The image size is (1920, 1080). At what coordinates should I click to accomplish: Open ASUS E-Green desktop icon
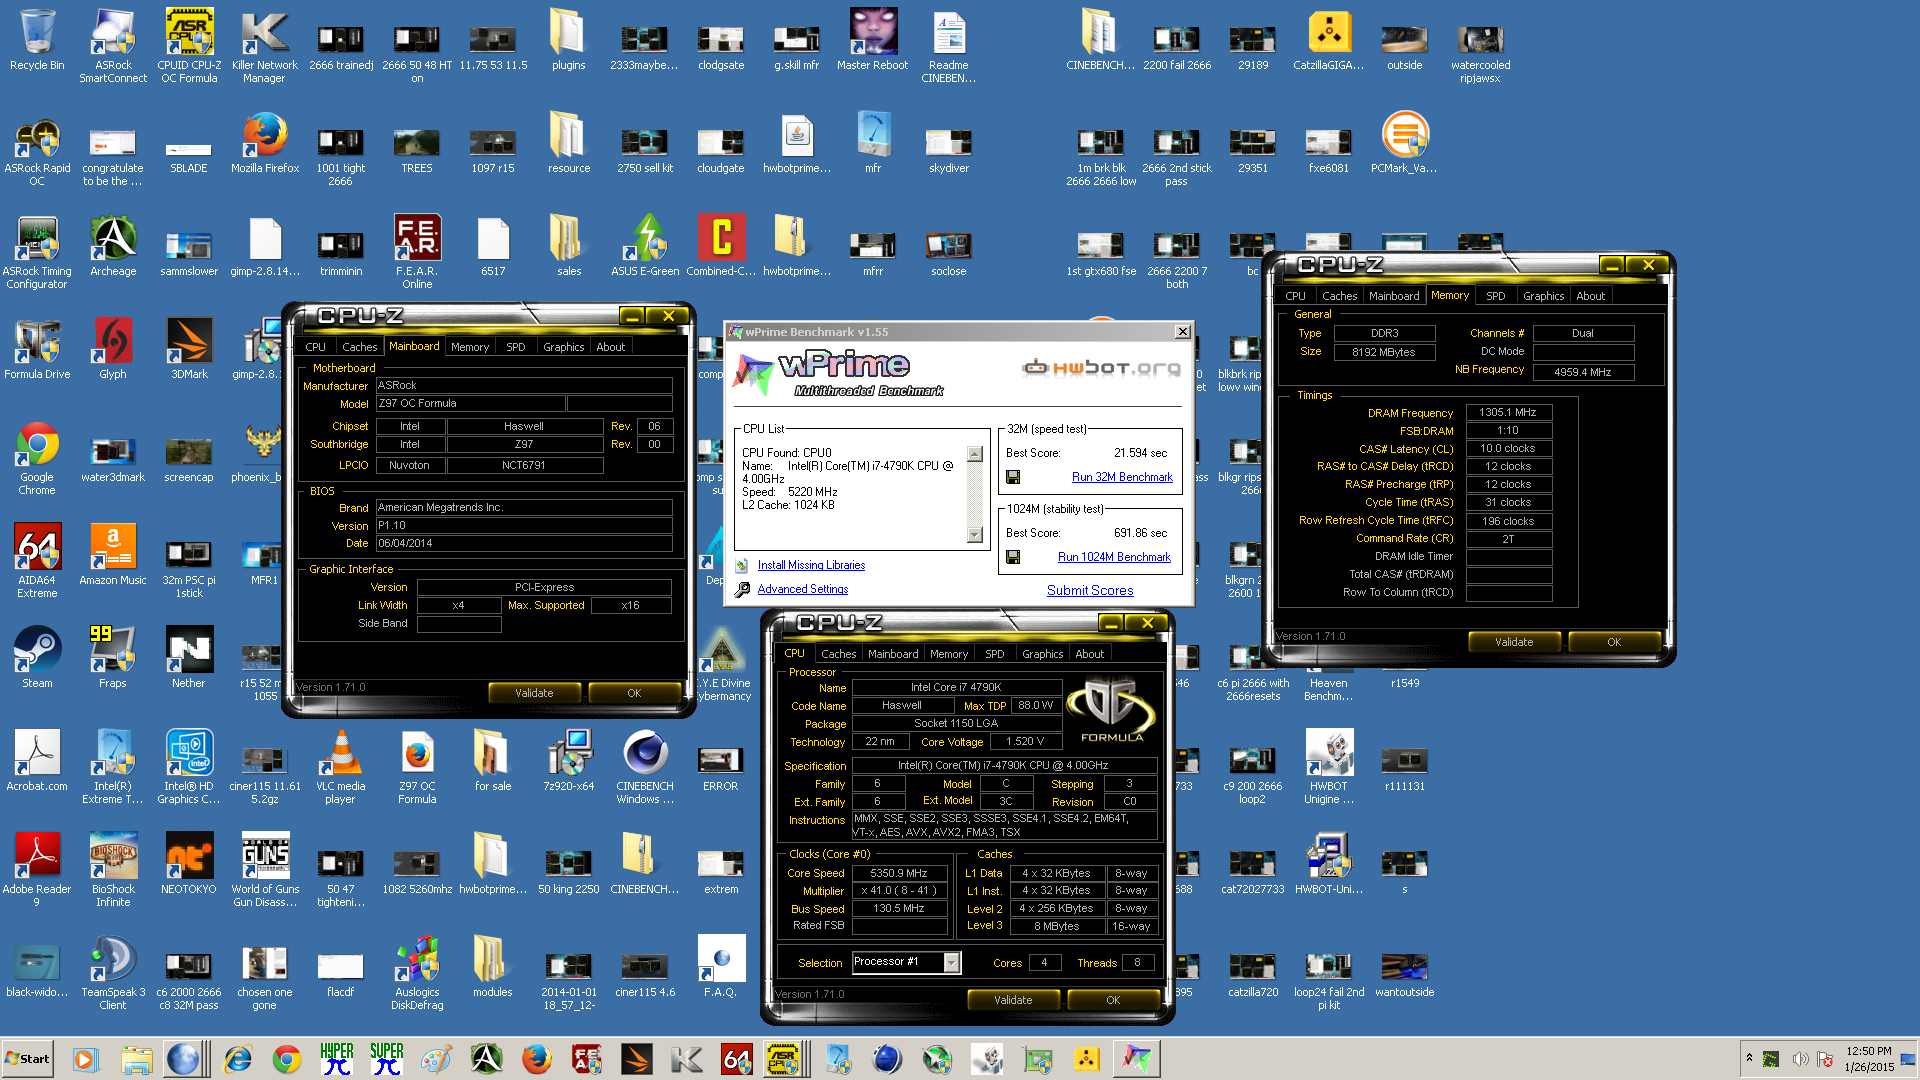(645, 245)
